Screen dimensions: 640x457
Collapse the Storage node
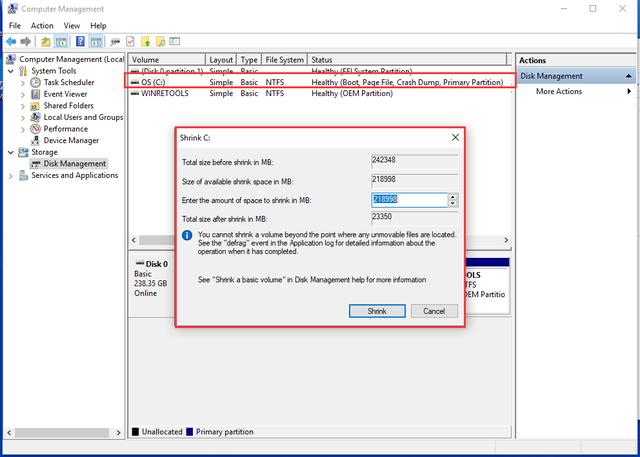11,152
